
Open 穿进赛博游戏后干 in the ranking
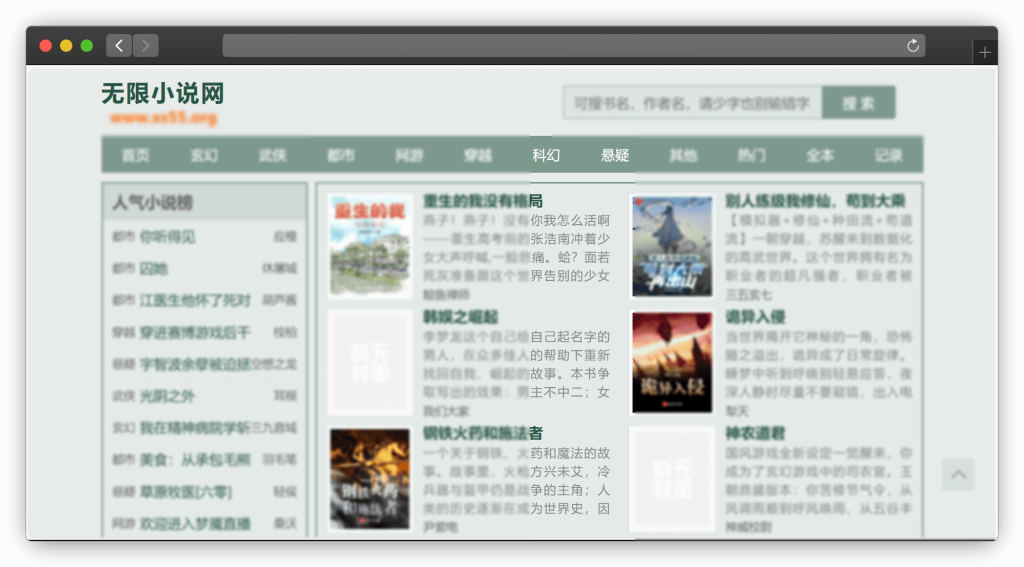point(195,332)
